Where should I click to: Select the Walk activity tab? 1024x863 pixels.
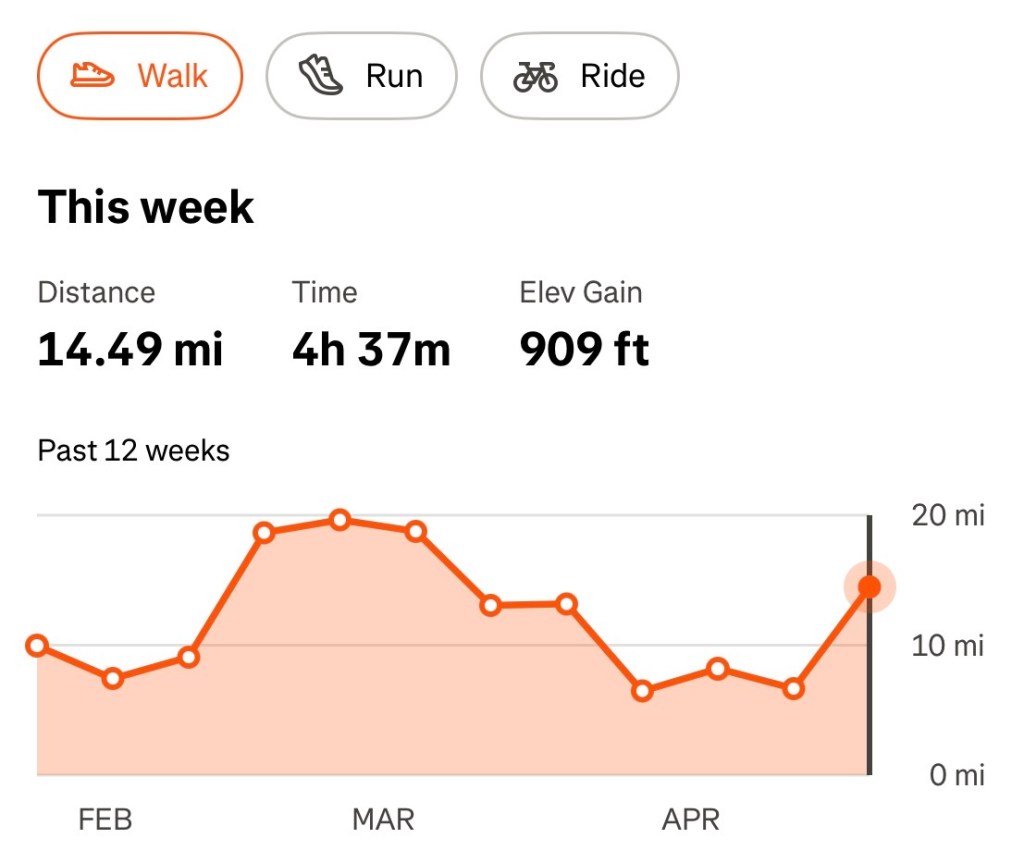140,76
